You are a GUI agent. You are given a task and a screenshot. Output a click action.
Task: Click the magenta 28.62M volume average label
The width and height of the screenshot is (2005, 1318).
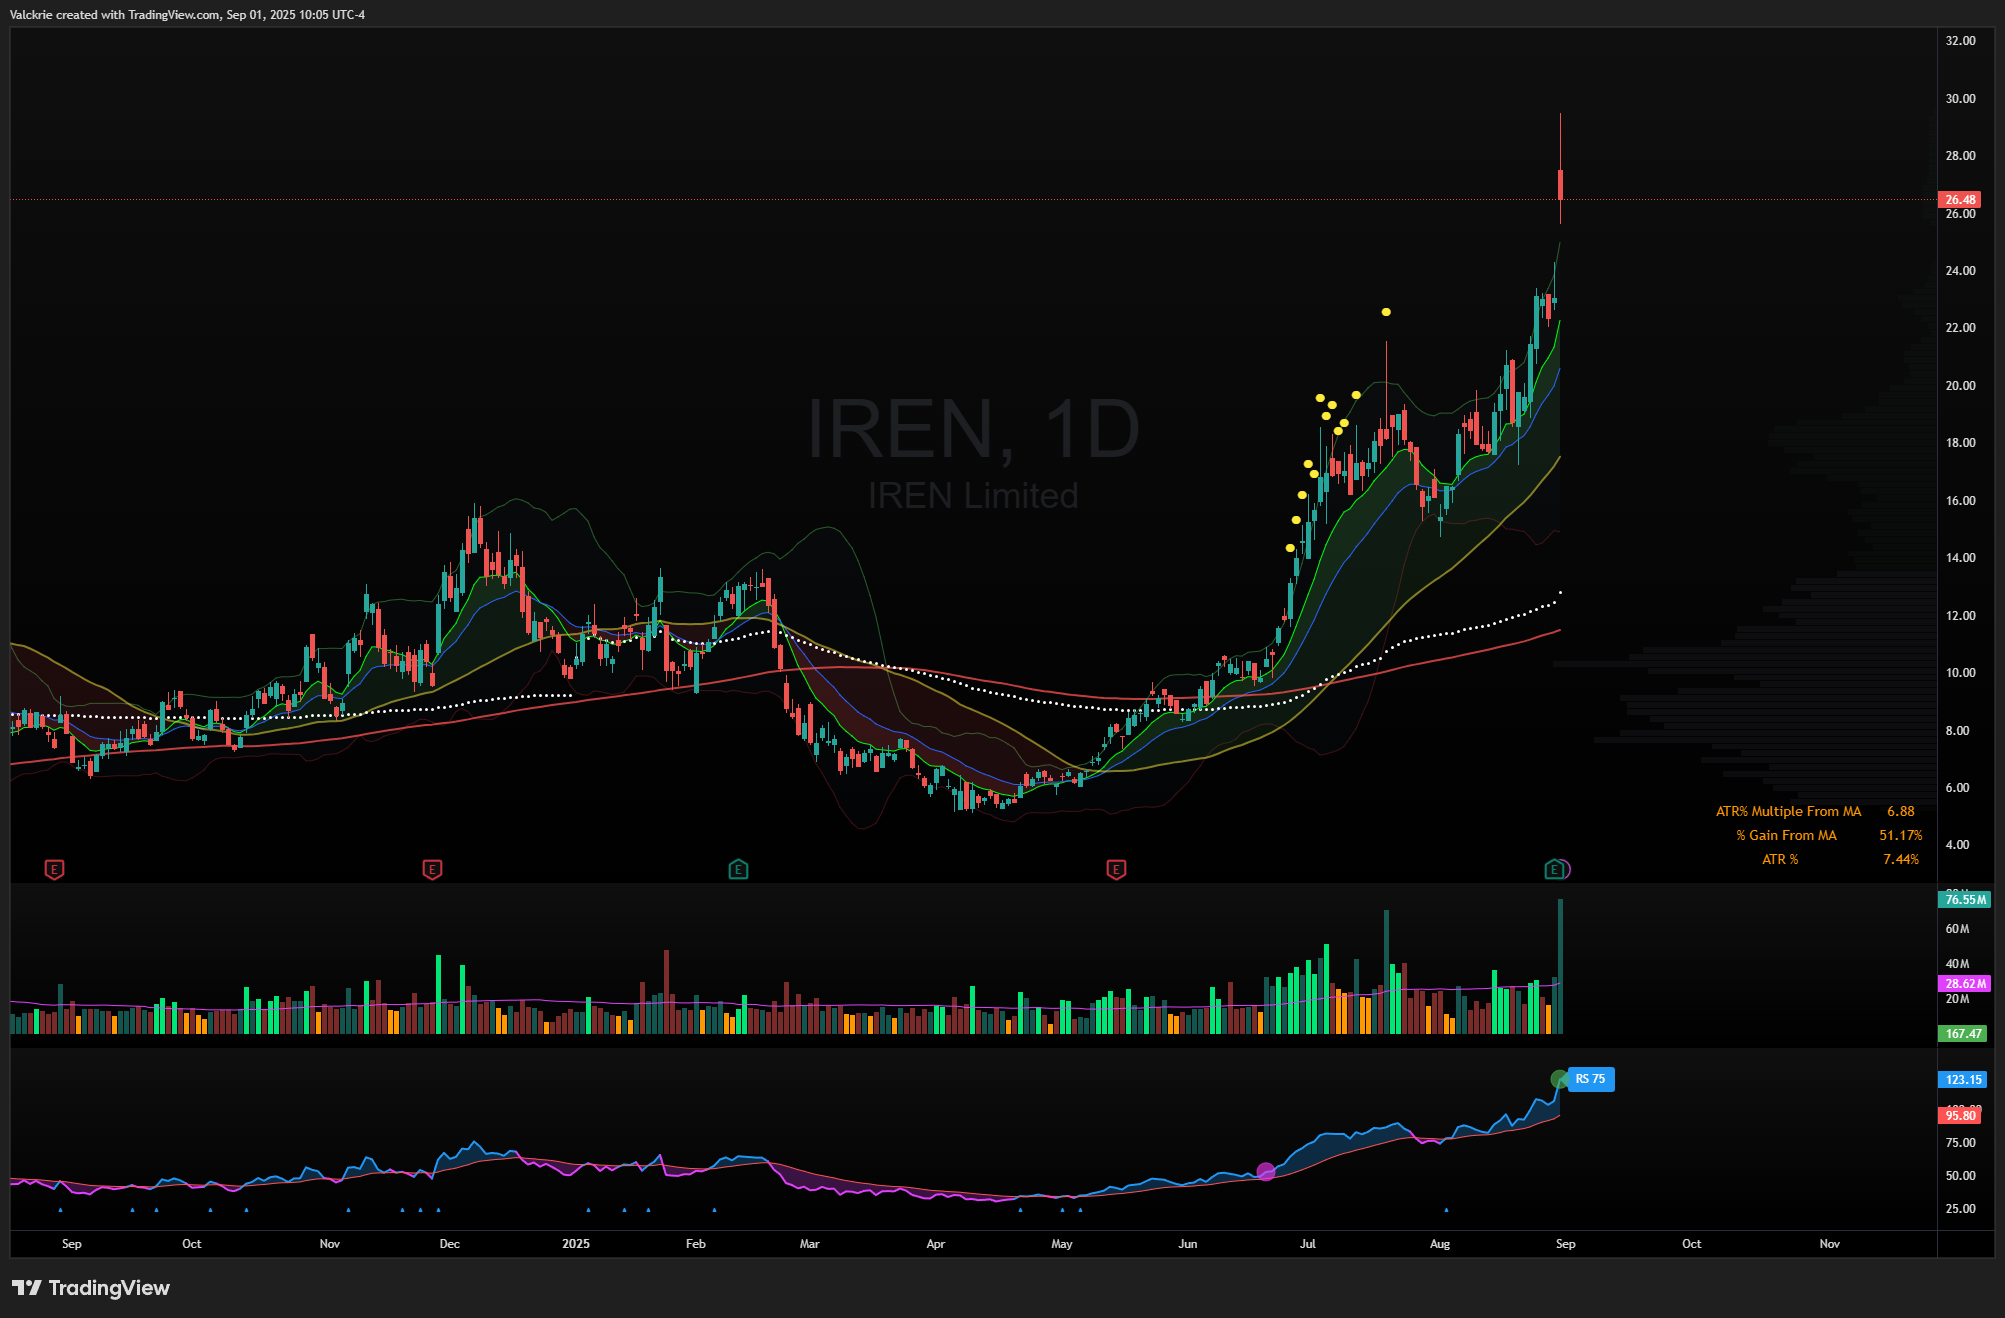(1965, 983)
